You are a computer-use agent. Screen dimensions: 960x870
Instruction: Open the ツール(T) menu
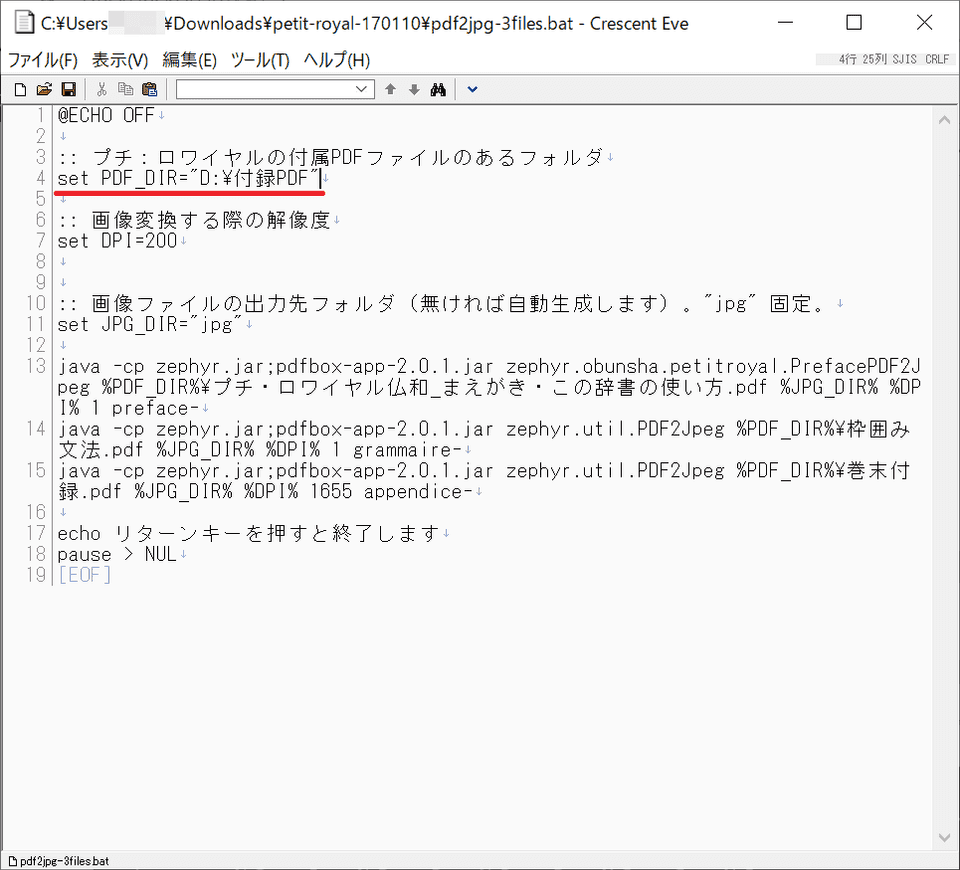259,59
